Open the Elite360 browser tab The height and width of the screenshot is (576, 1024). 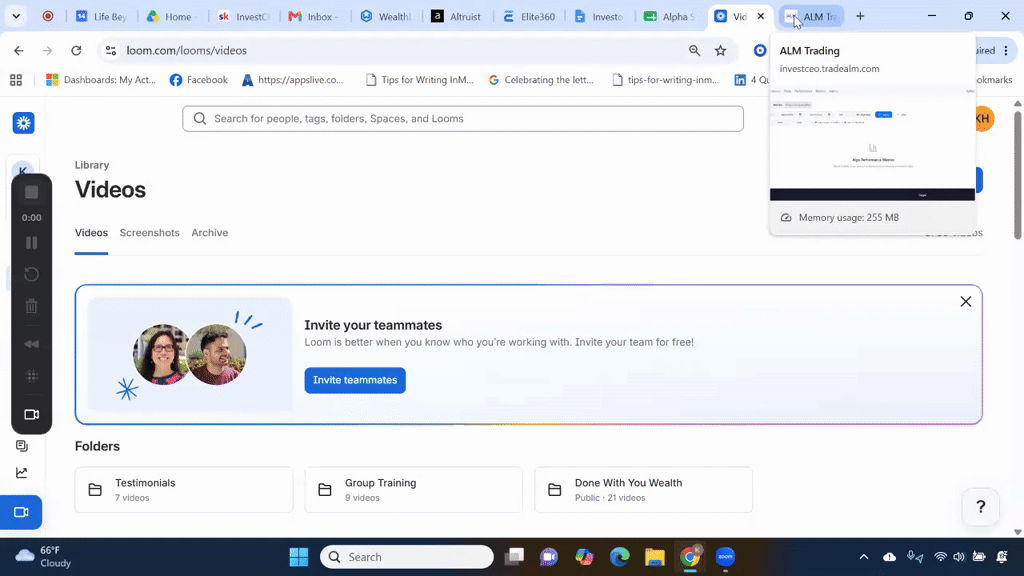(x=528, y=16)
